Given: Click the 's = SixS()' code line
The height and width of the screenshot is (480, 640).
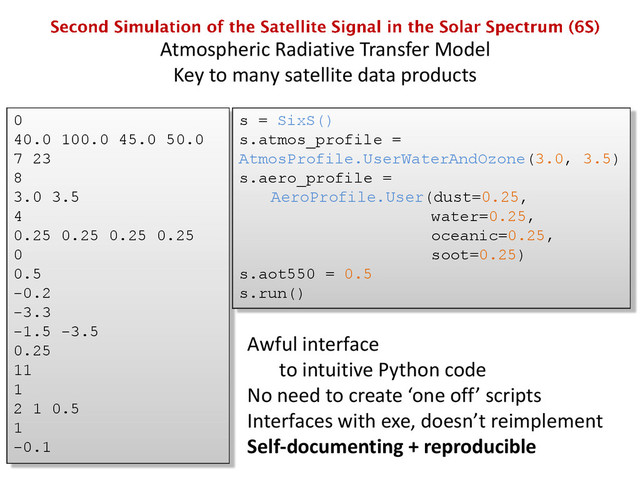Looking at the screenshot, I should pyautogui.click(x=286, y=121).
